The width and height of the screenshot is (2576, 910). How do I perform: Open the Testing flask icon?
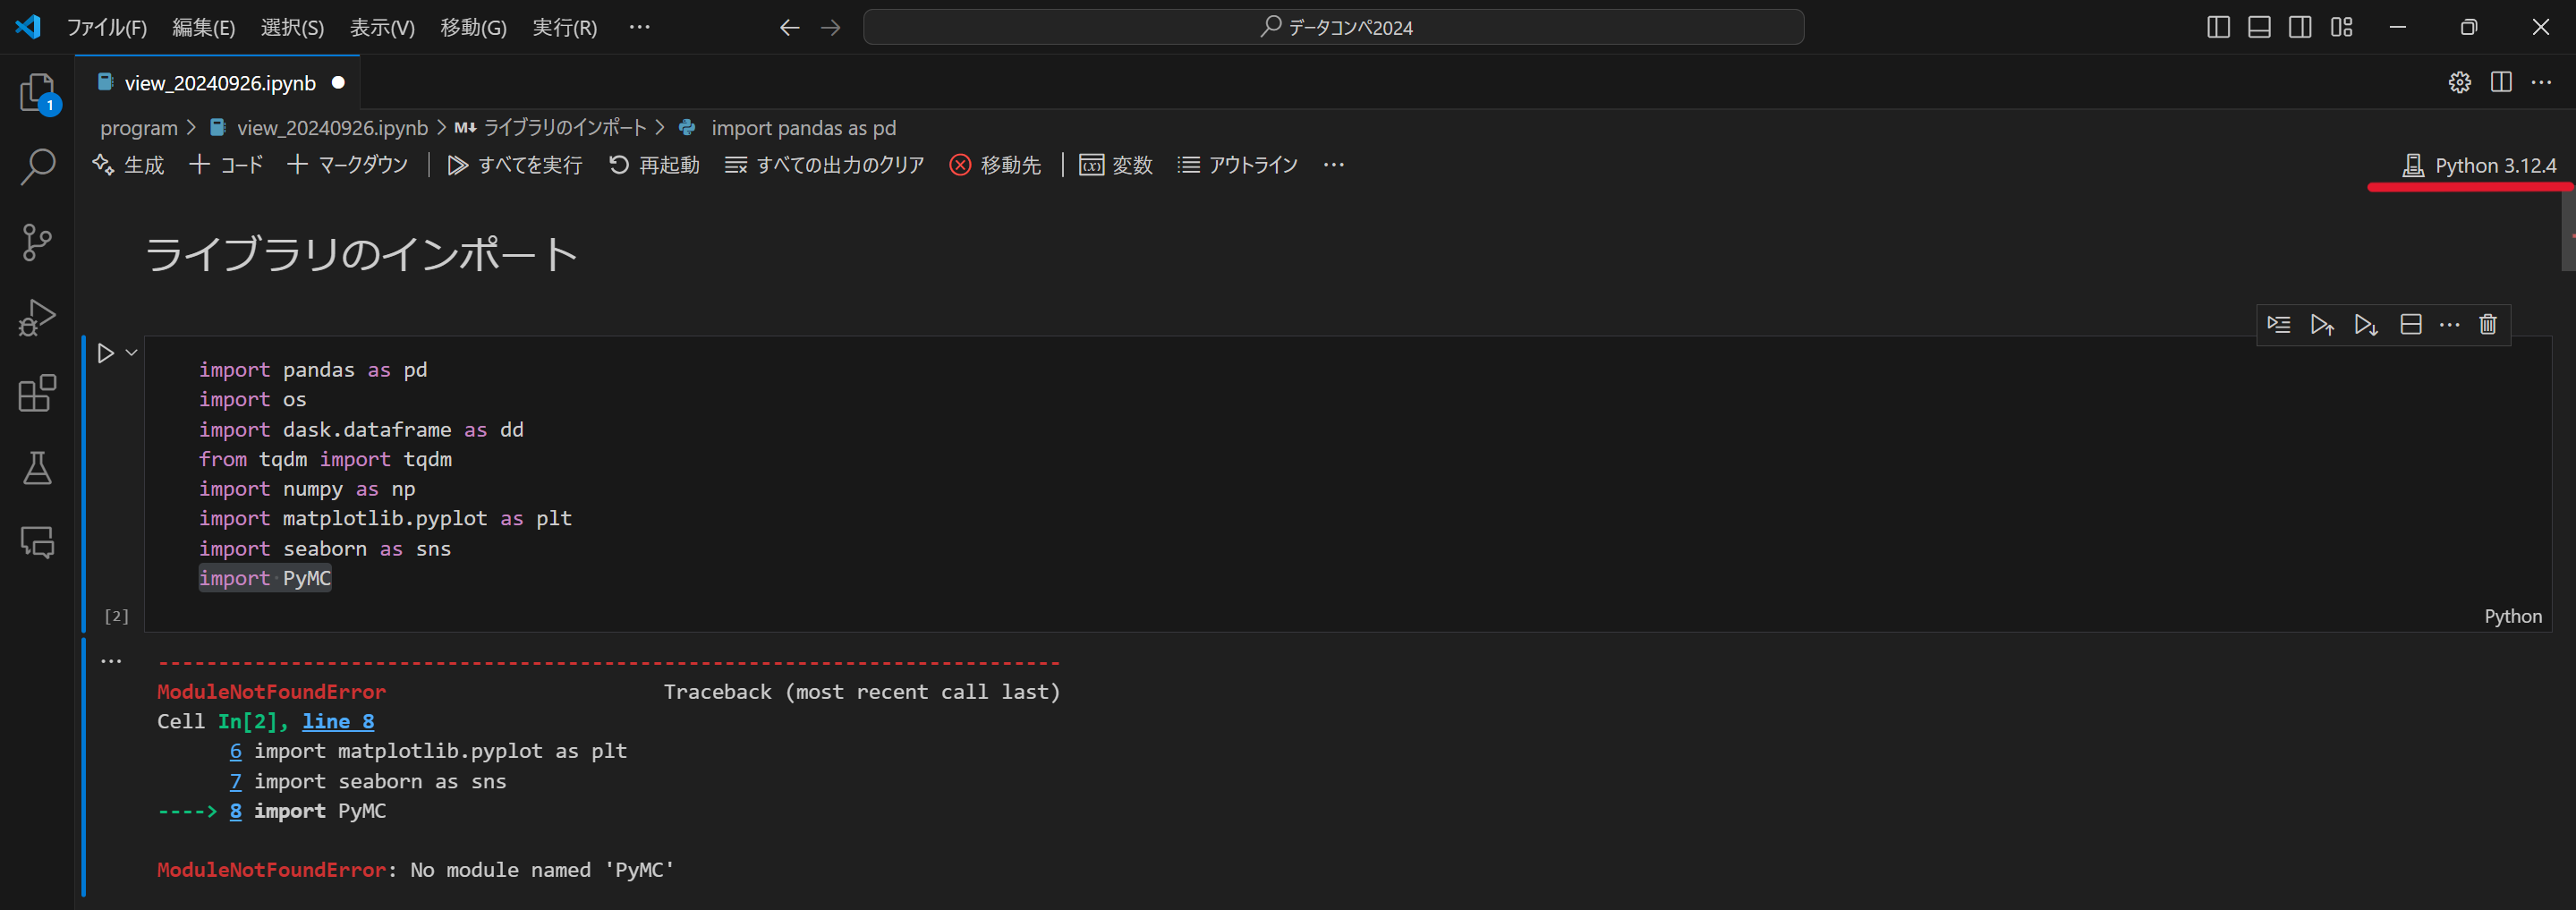(37, 468)
